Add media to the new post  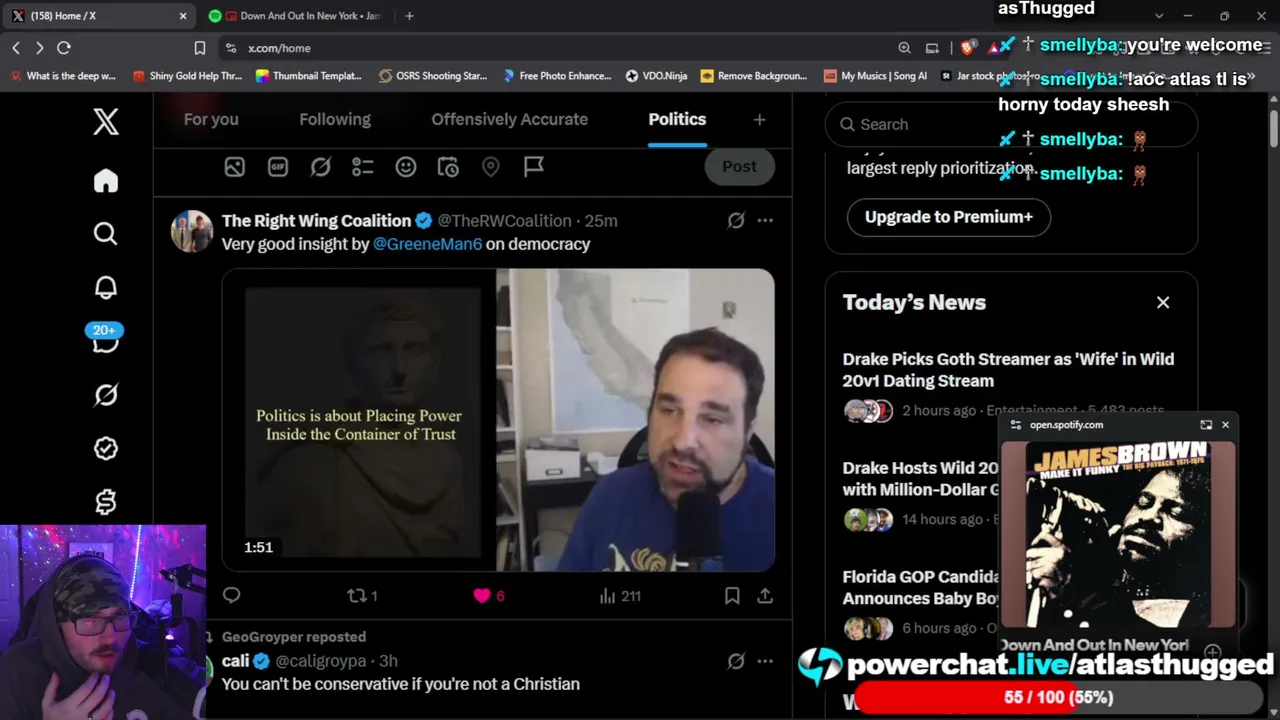click(x=234, y=167)
